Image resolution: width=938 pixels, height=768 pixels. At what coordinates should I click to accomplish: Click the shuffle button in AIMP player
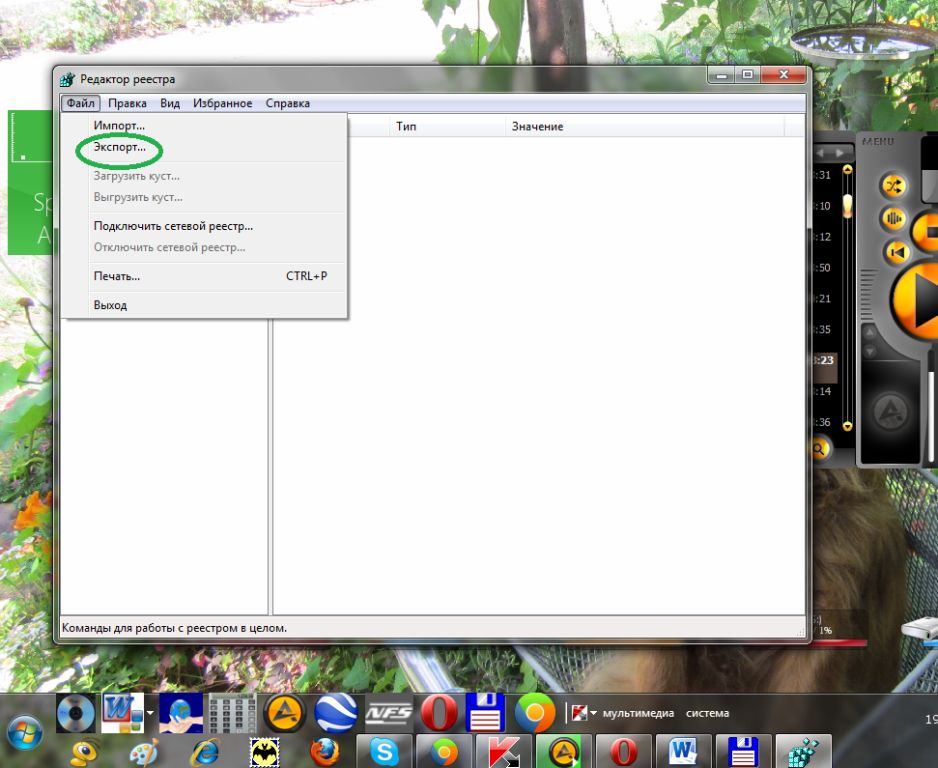click(893, 186)
